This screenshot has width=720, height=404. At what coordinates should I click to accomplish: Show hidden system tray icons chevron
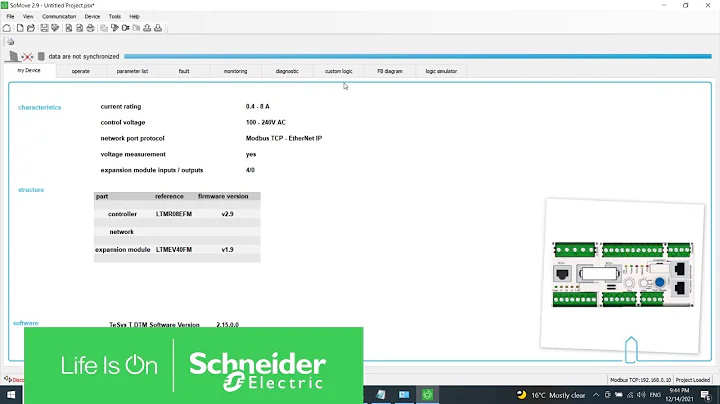[x=596, y=395]
